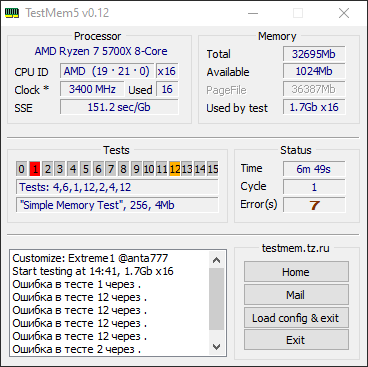Image resolution: width=368 pixels, height=367 pixels.
Task: Click the Error(s) count 7 field
Action: (x=314, y=205)
